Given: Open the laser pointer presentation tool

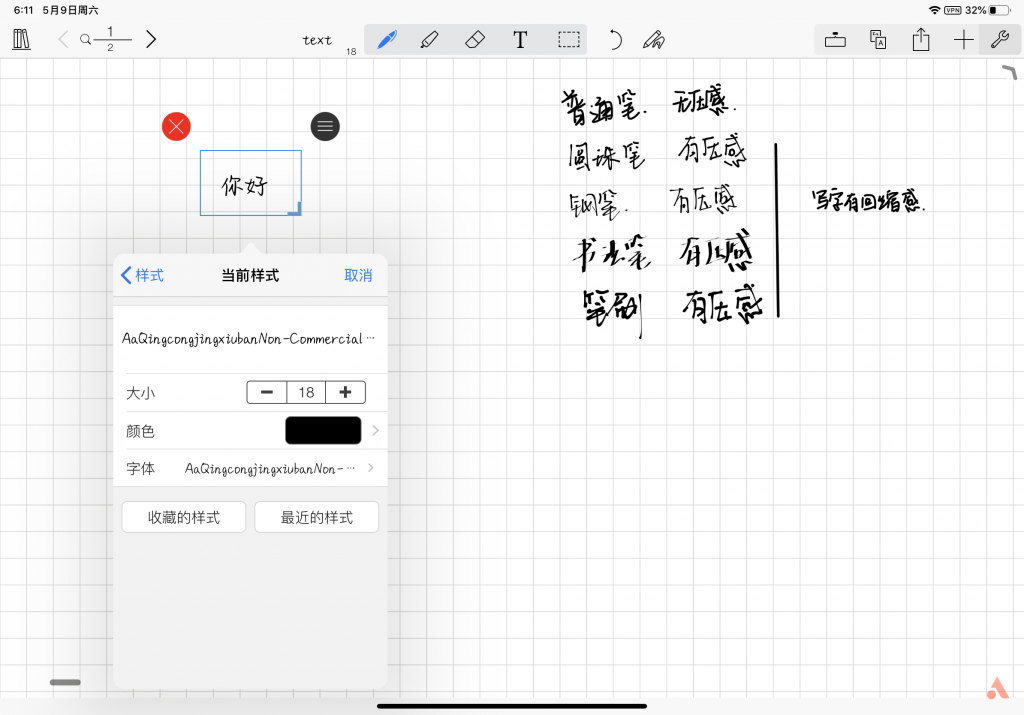Looking at the screenshot, I should click(x=835, y=39).
